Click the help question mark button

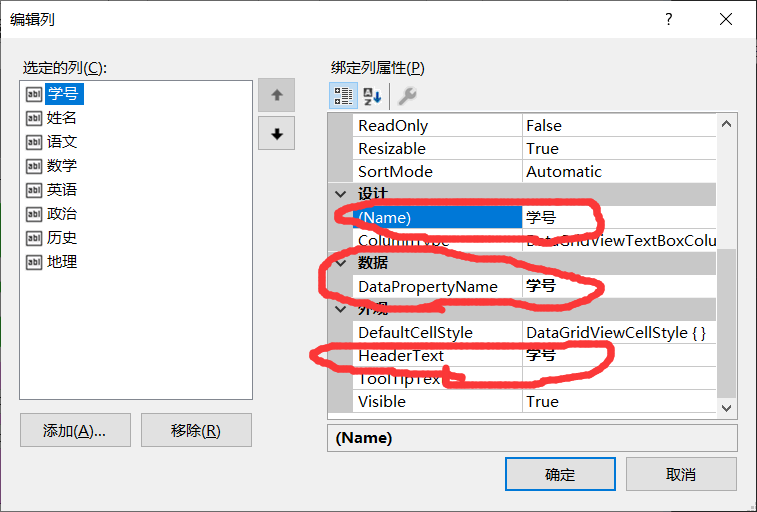click(669, 19)
